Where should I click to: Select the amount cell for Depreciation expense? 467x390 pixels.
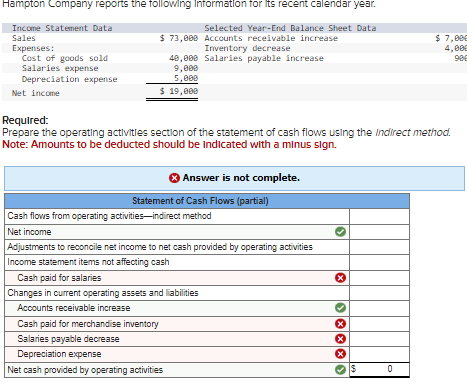tap(379, 354)
